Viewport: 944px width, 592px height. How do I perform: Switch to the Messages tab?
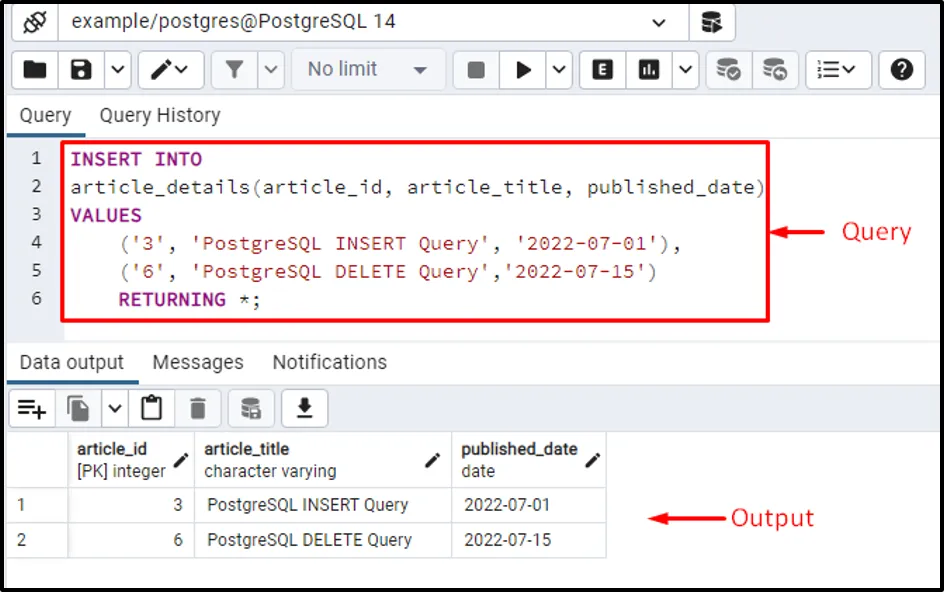(x=198, y=363)
